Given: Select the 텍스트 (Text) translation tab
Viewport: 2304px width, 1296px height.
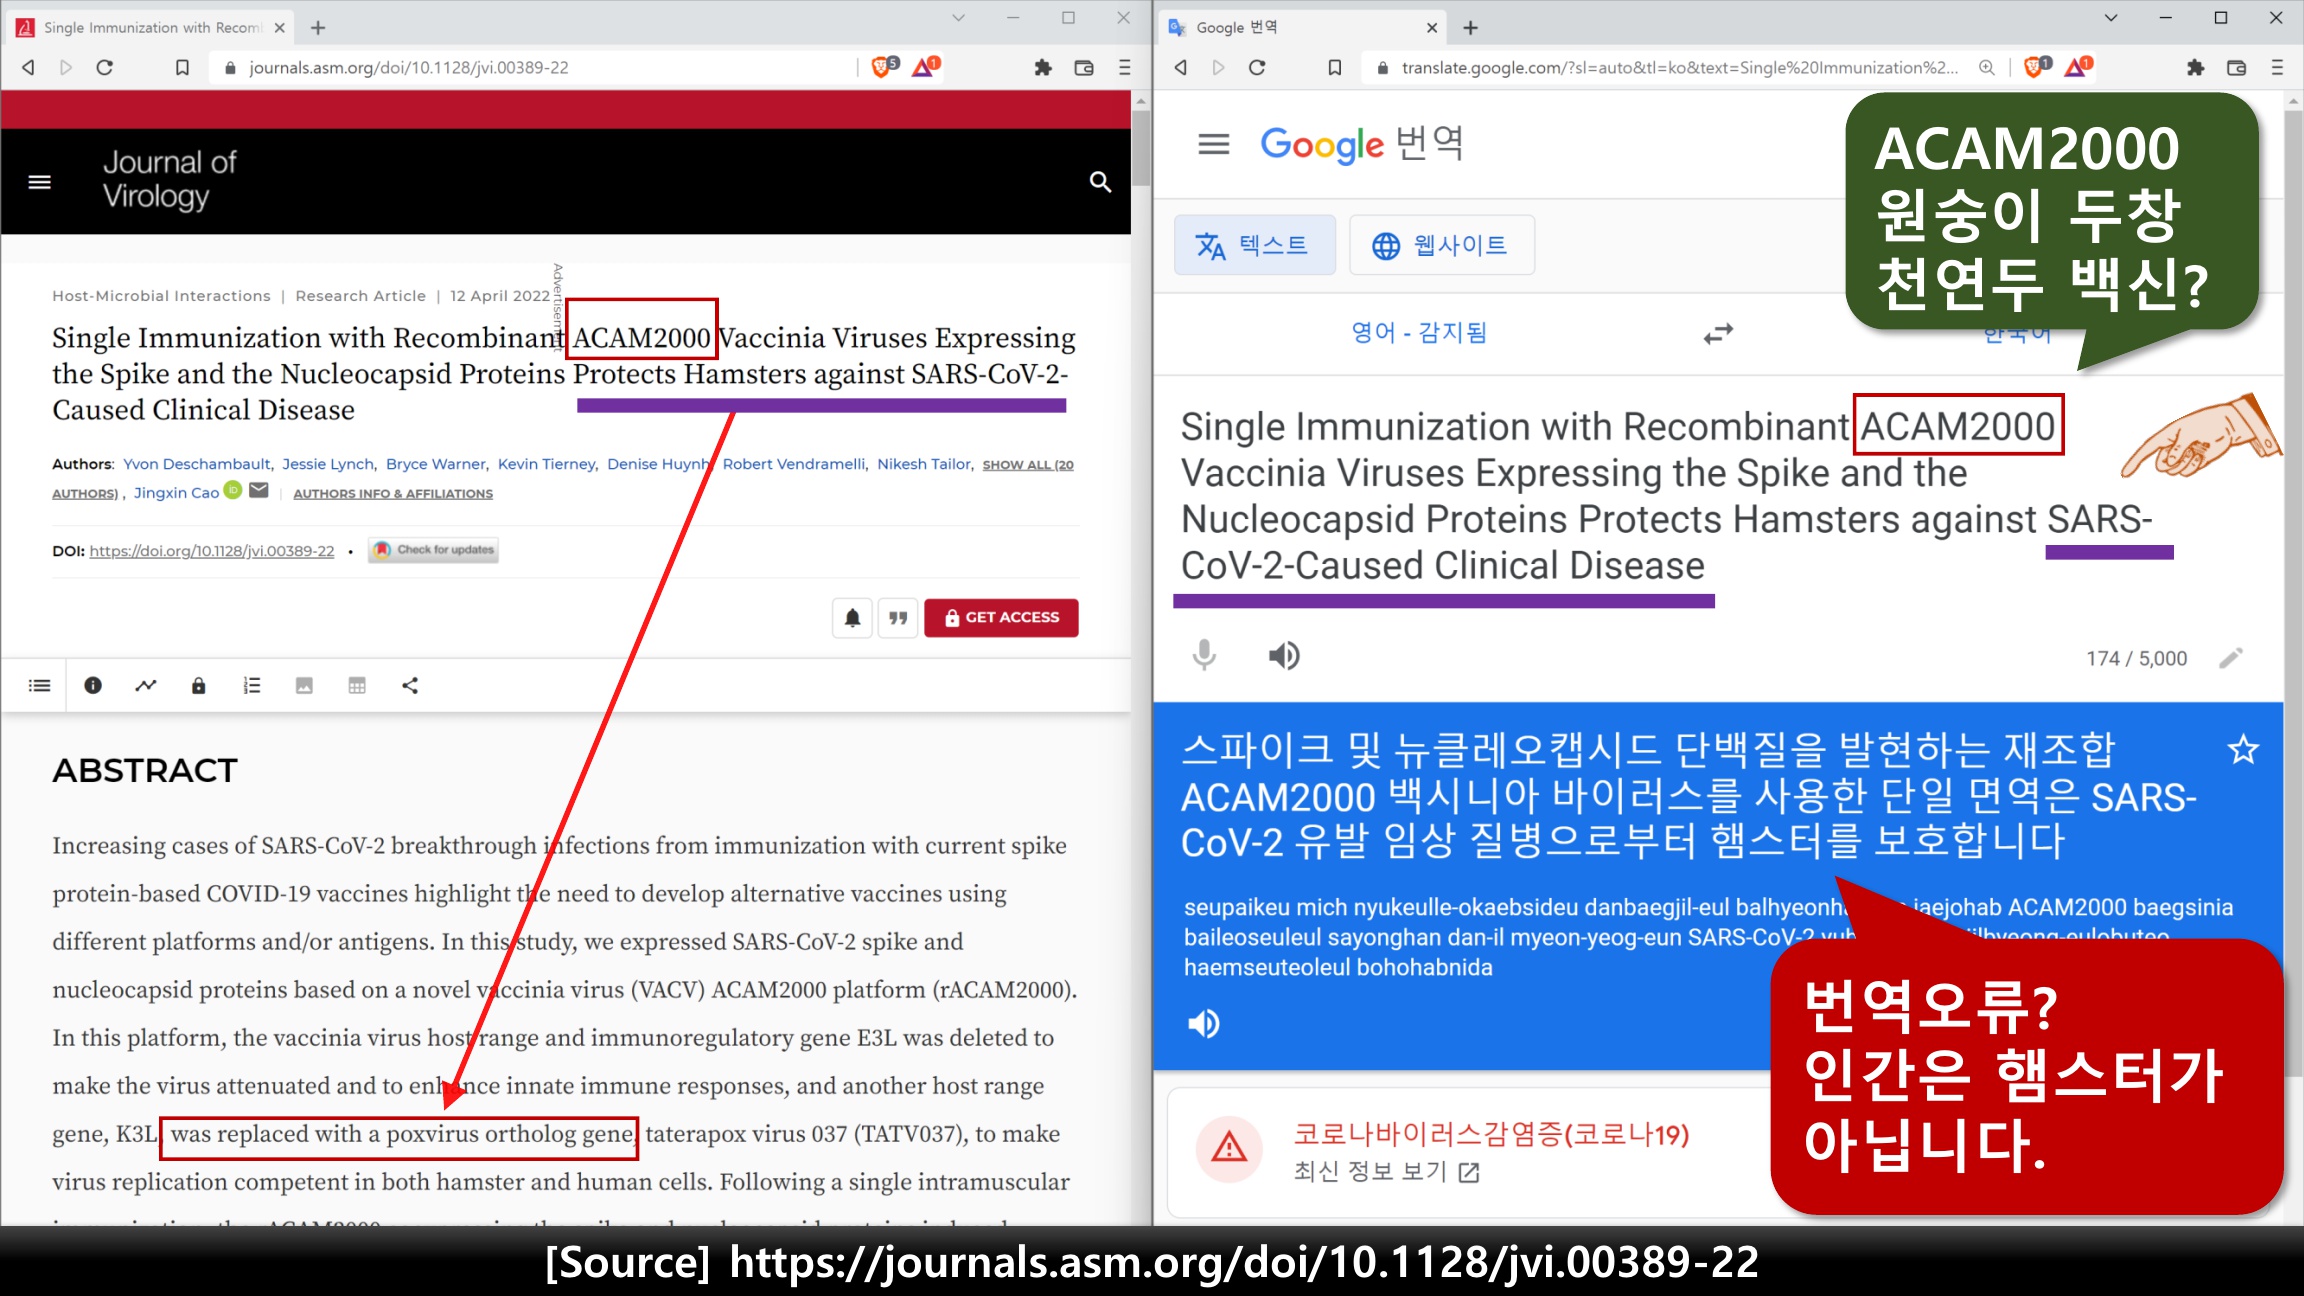Looking at the screenshot, I should 1254,245.
